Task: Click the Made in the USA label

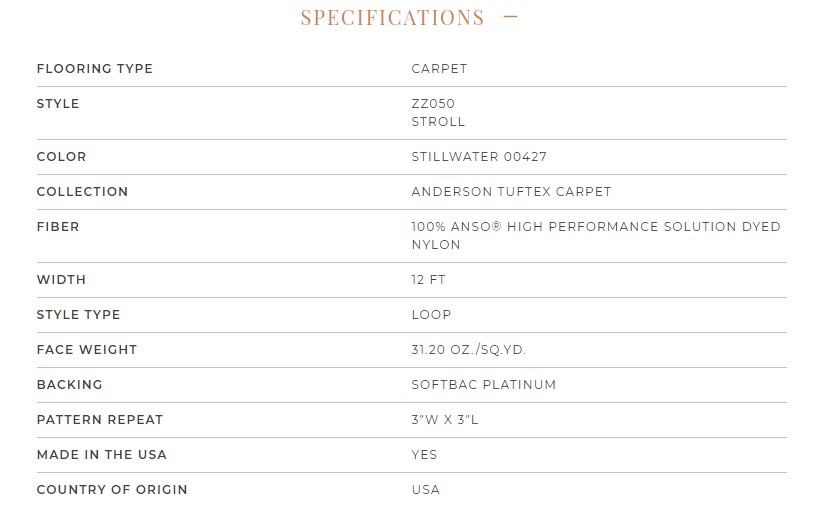Action: [x=102, y=455]
